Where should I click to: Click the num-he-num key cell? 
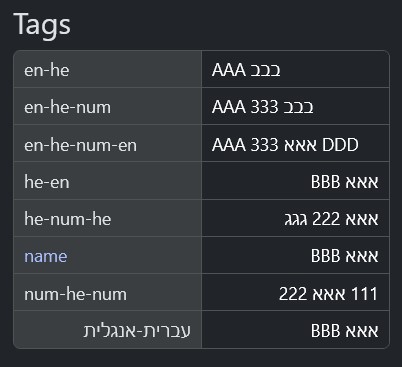click(x=108, y=292)
